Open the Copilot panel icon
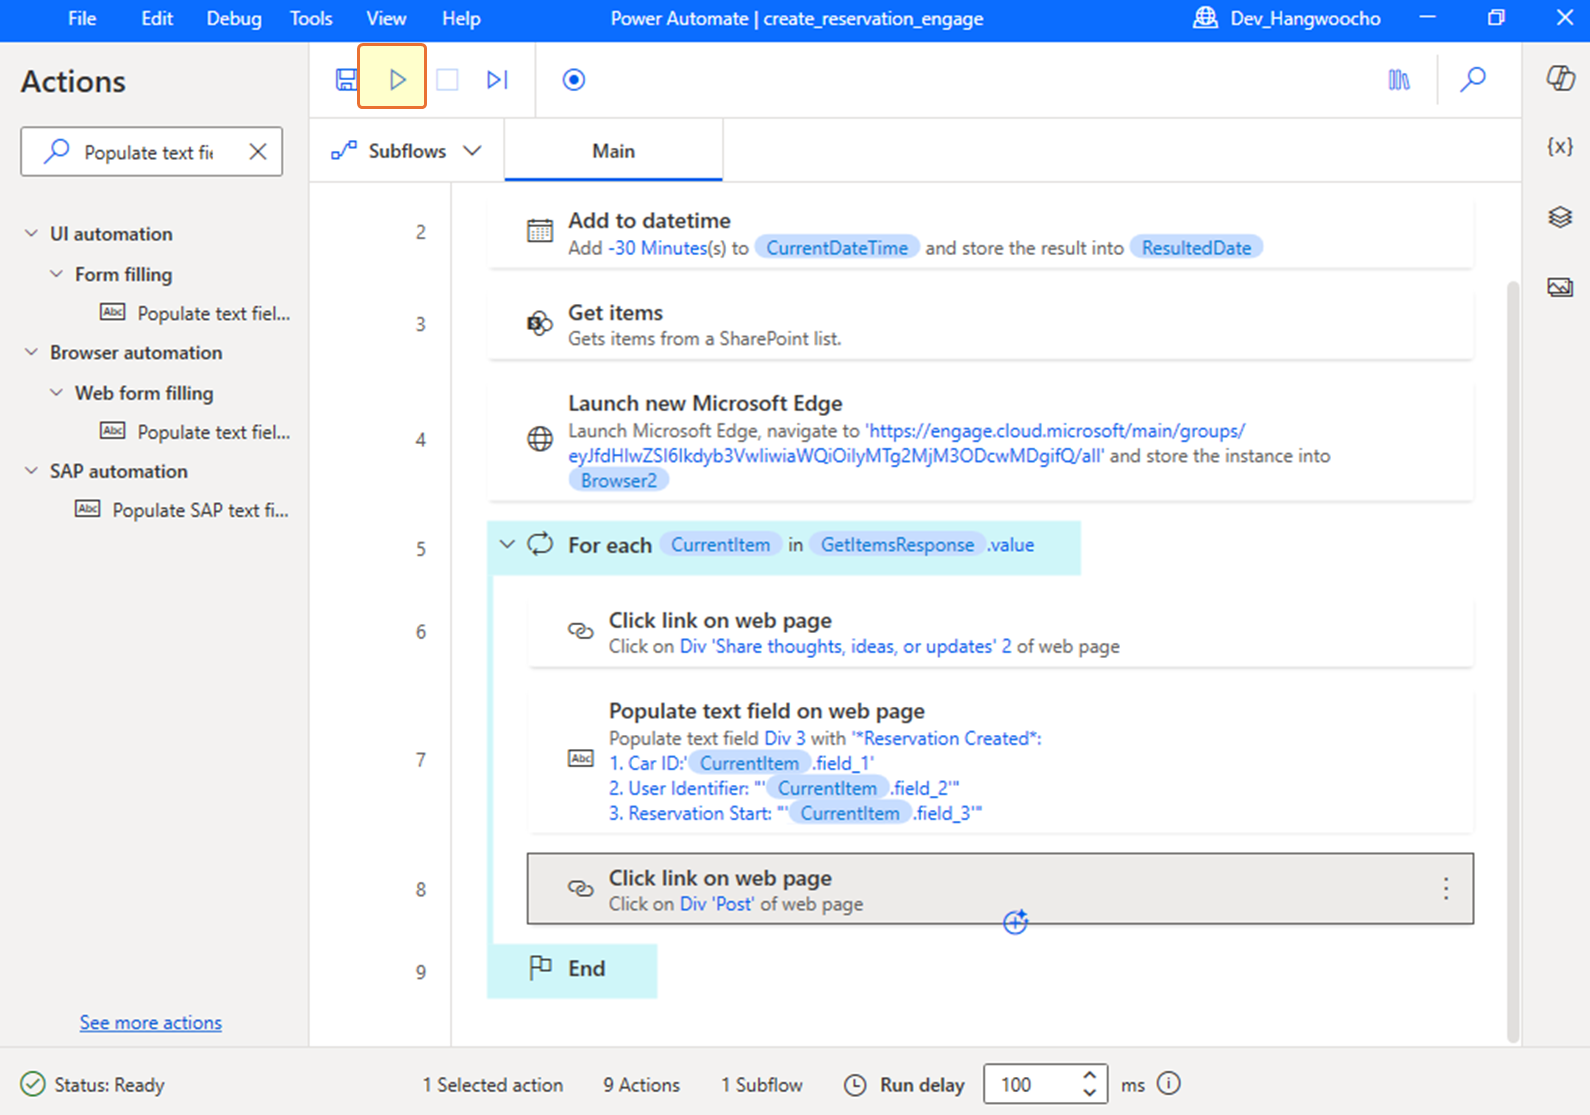Screen dimensions: 1590x1115 (x=1560, y=79)
